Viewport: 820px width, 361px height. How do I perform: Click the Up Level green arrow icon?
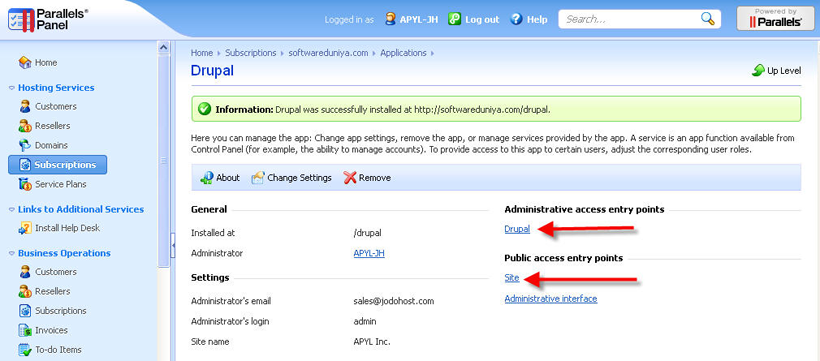click(758, 71)
